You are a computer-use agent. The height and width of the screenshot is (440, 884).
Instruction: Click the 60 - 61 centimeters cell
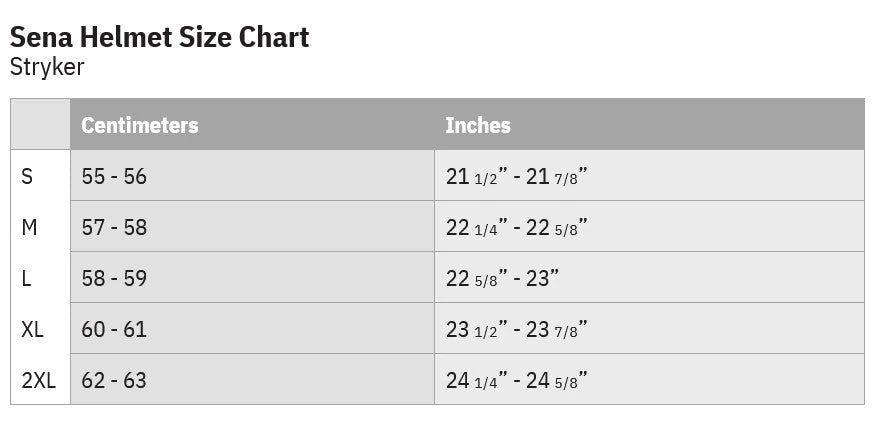(x=114, y=330)
